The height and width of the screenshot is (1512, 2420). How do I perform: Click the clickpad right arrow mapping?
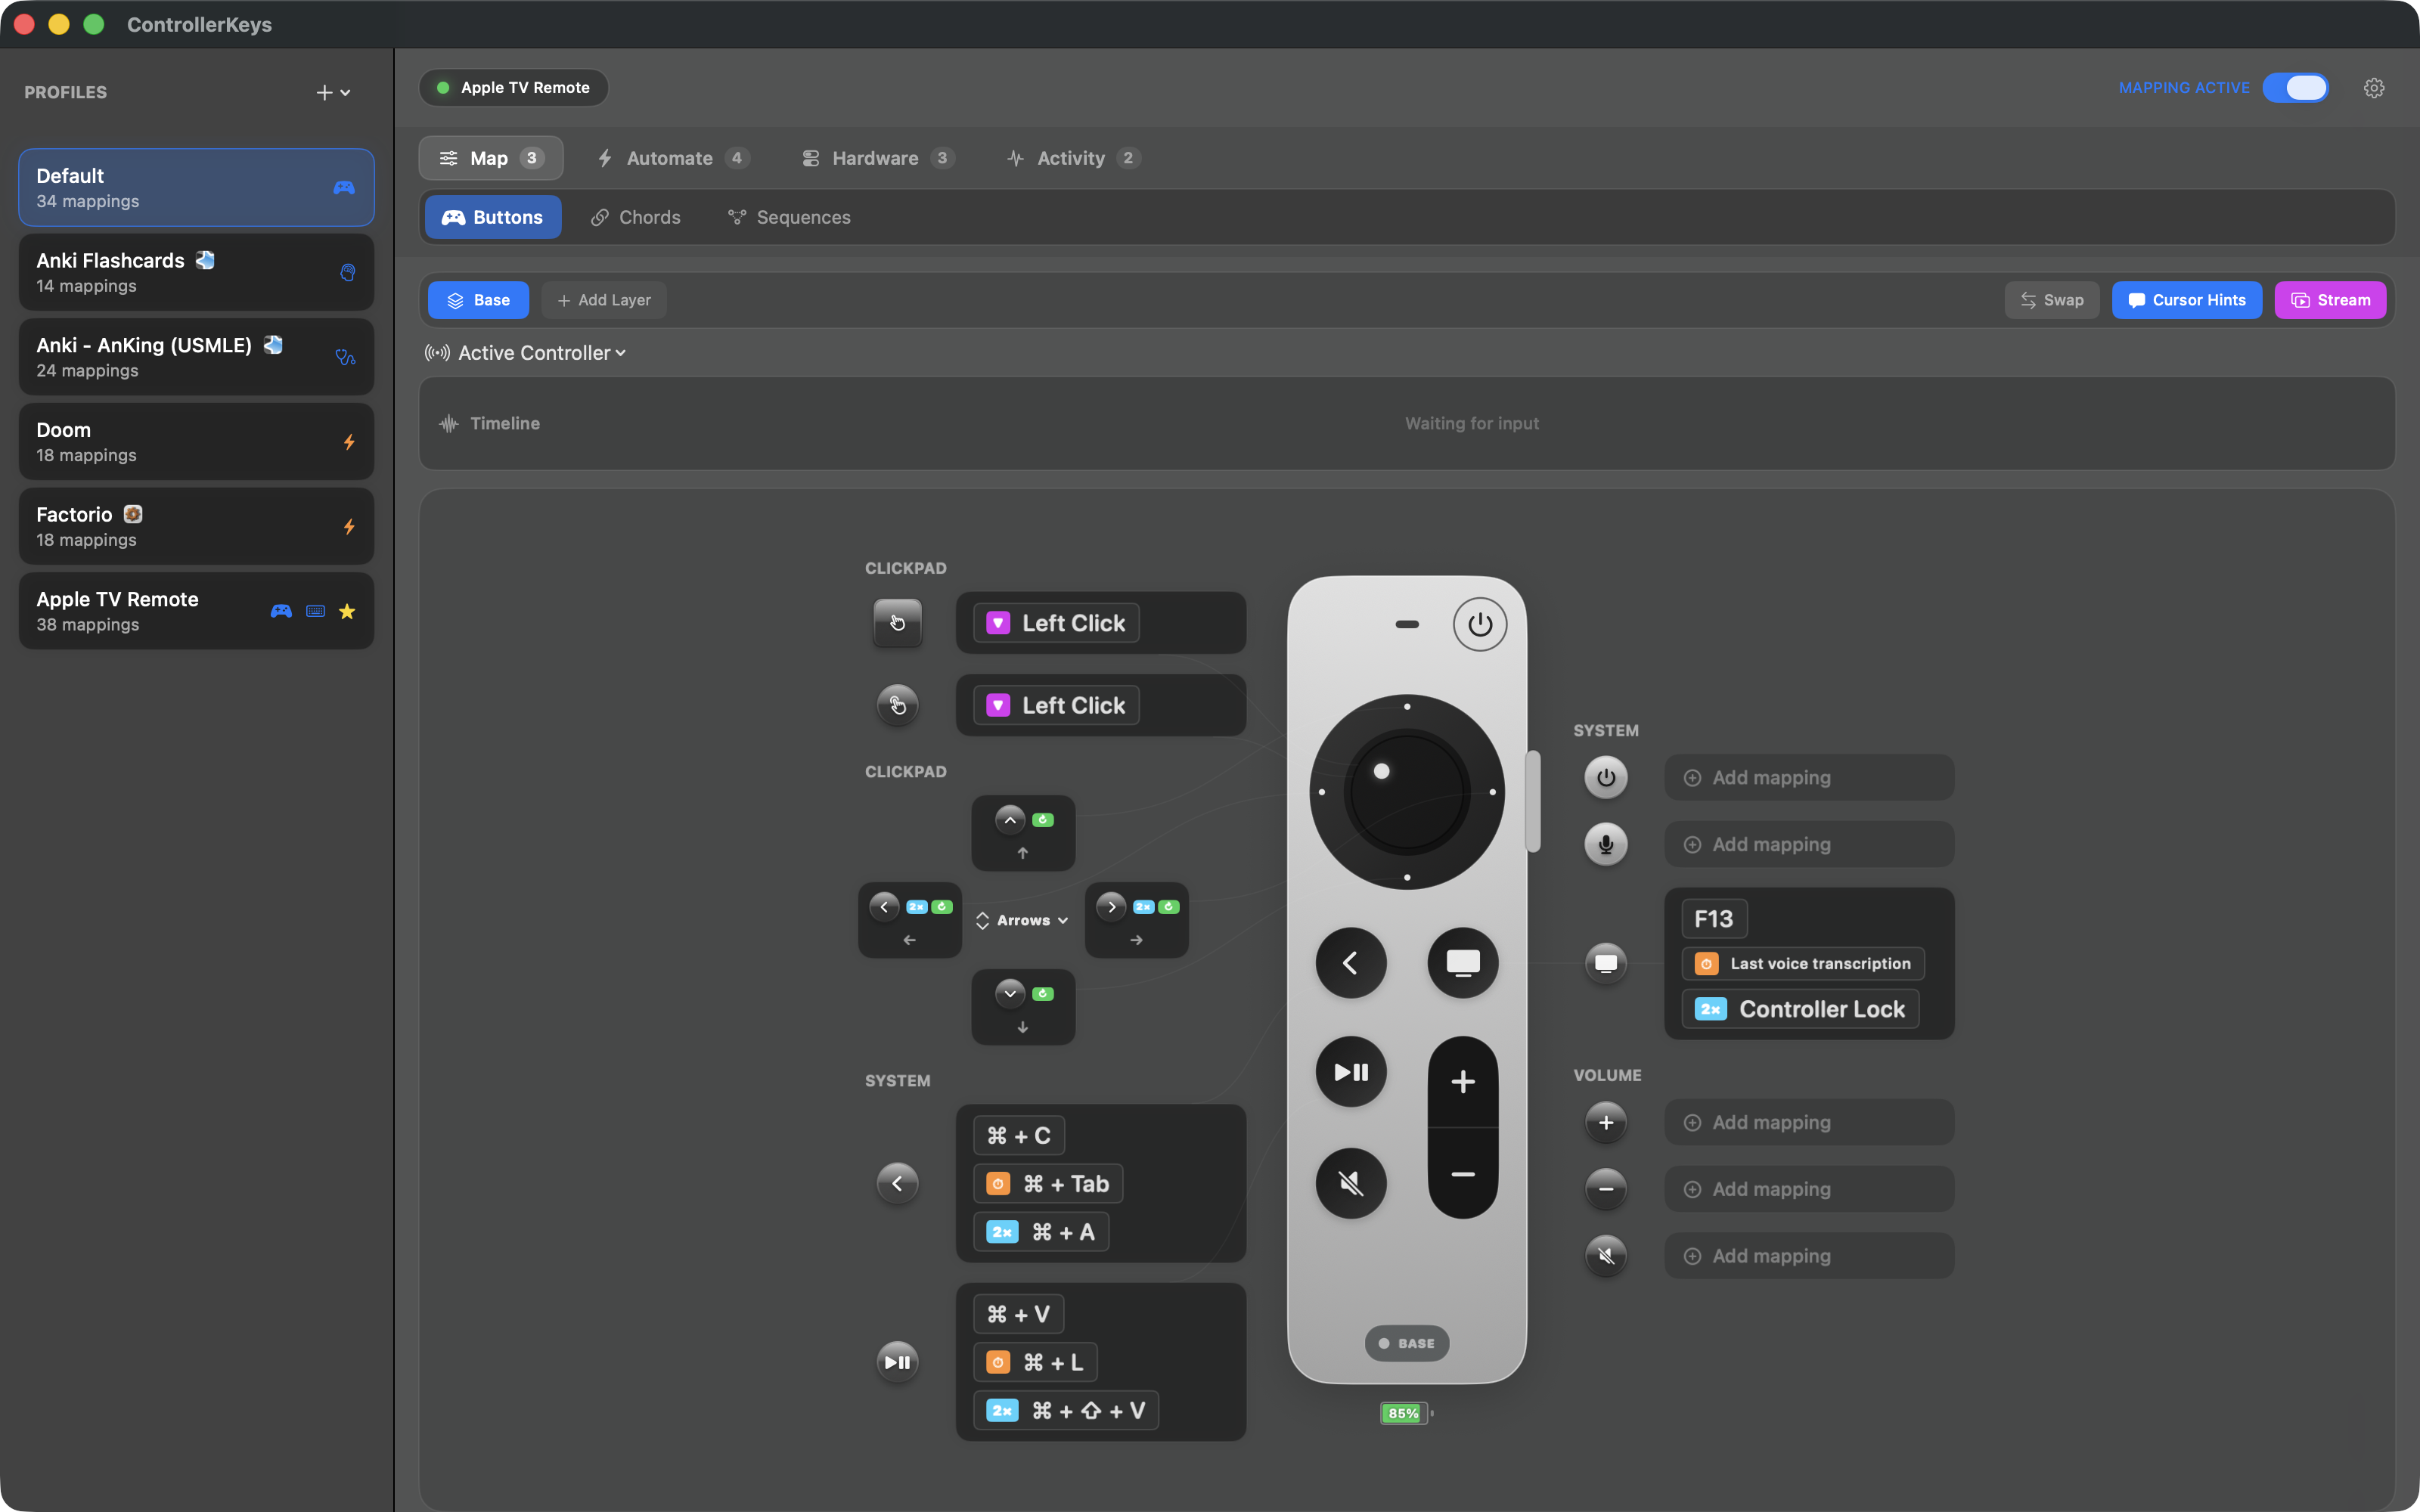coord(1137,920)
